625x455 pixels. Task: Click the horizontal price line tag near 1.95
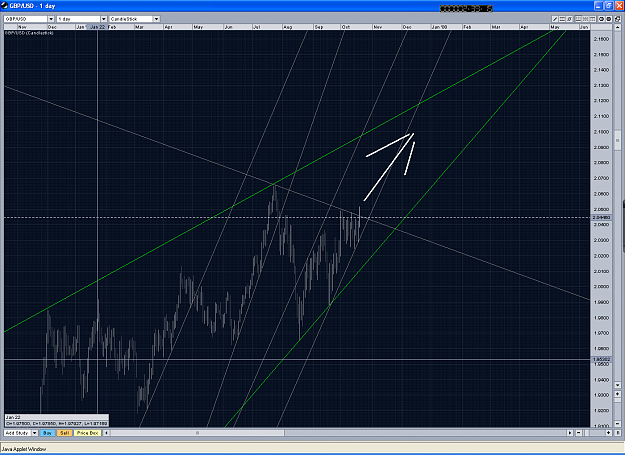(x=601, y=359)
